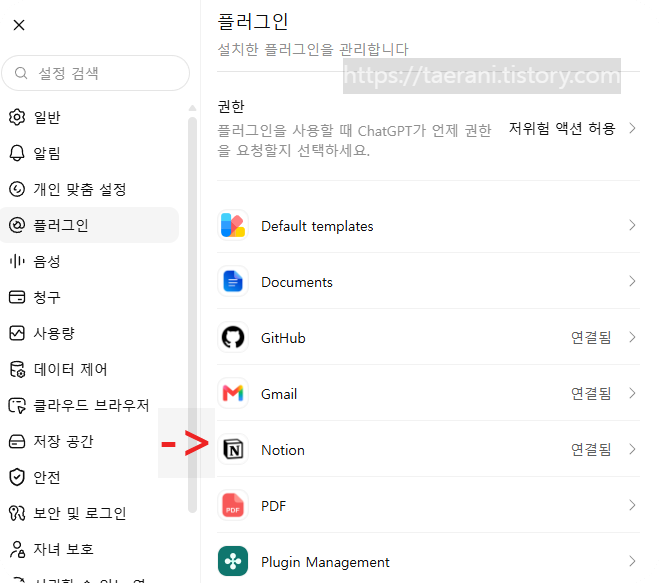Expand the Plugin Management row chevron
The width and height of the screenshot is (659, 583).
click(x=632, y=561)
